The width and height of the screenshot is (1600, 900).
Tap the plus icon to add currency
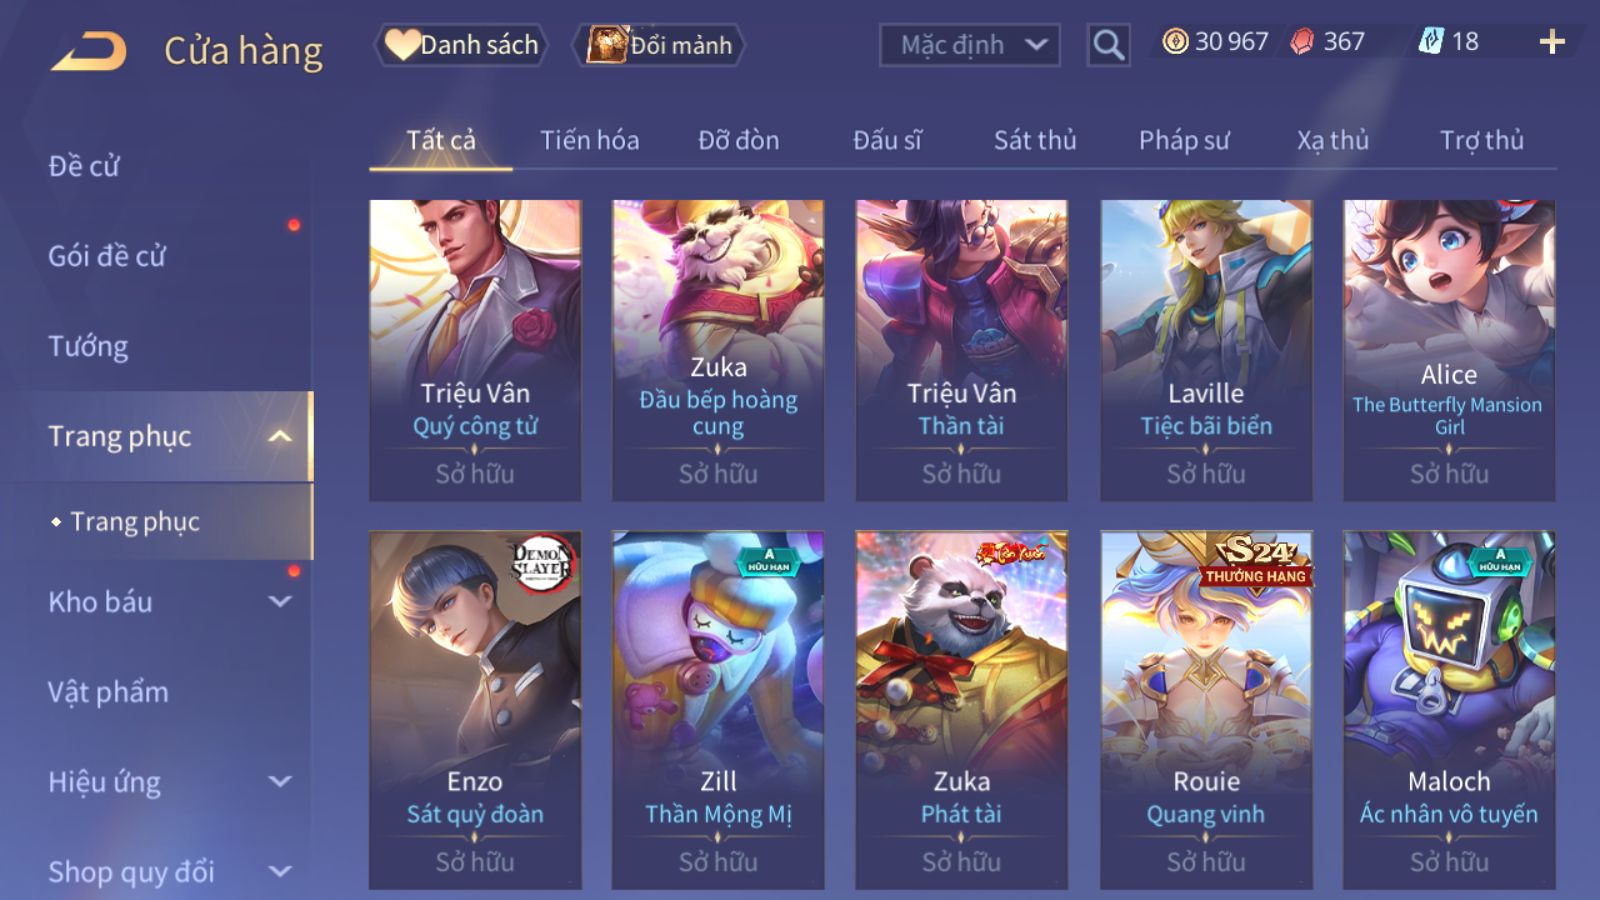(x=1552, y=42)
